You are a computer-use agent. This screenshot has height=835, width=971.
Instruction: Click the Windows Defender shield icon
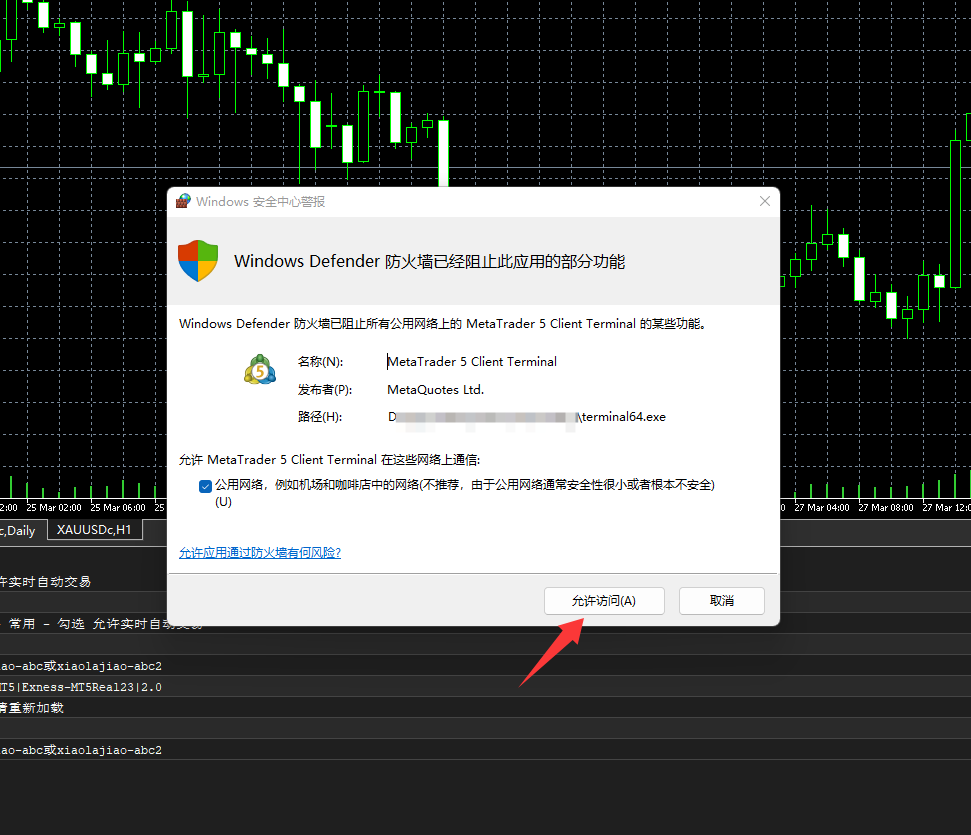tap(198, 261)
